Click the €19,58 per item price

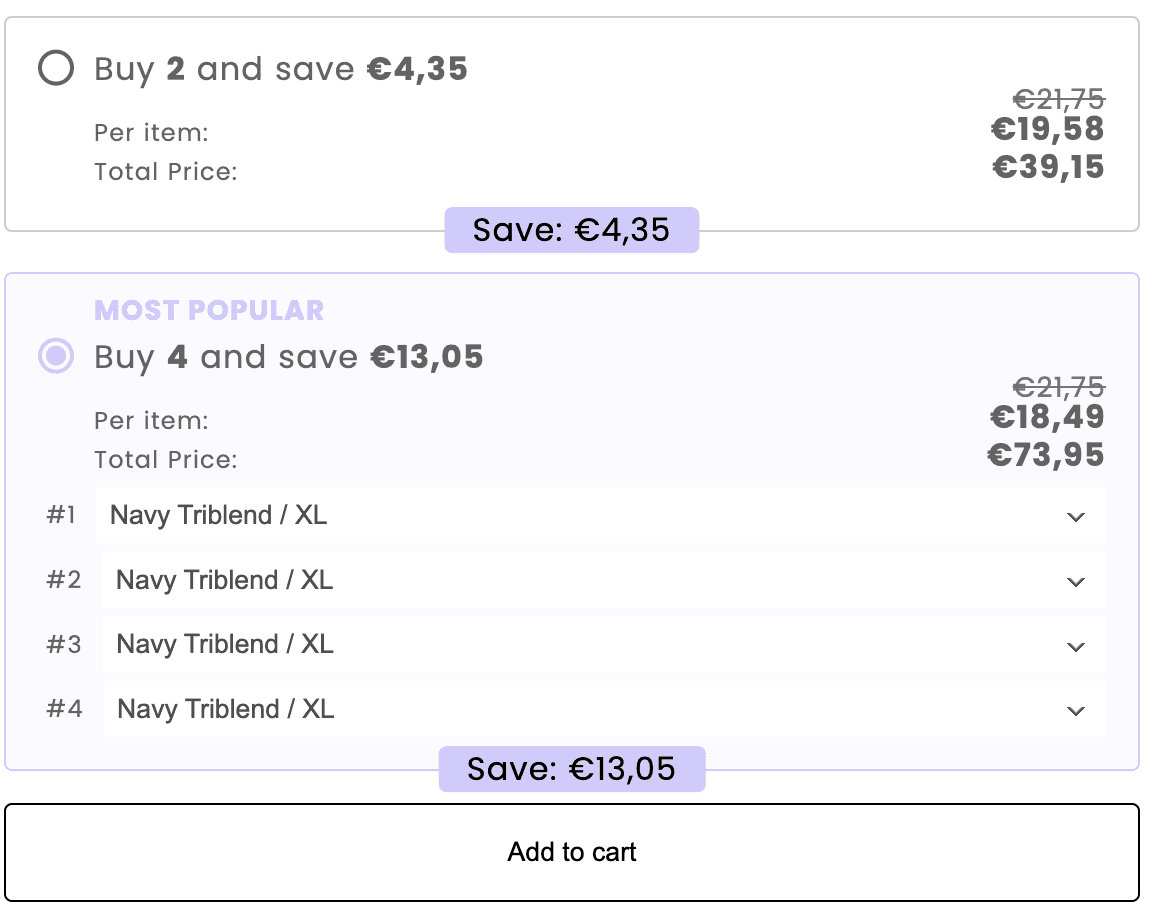point(1048,129)
